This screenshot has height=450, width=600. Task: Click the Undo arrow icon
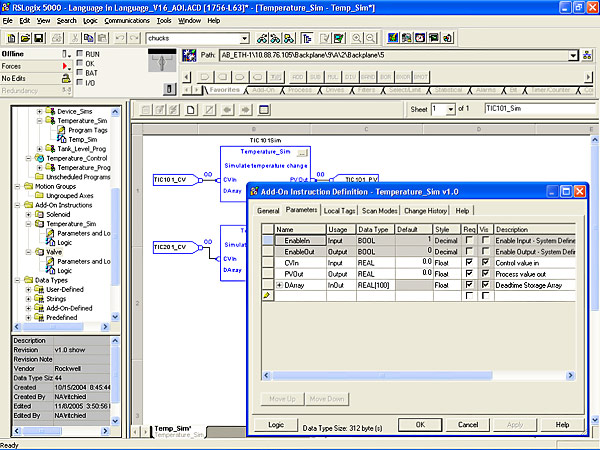pyautogui.click(x=120, y=38)
